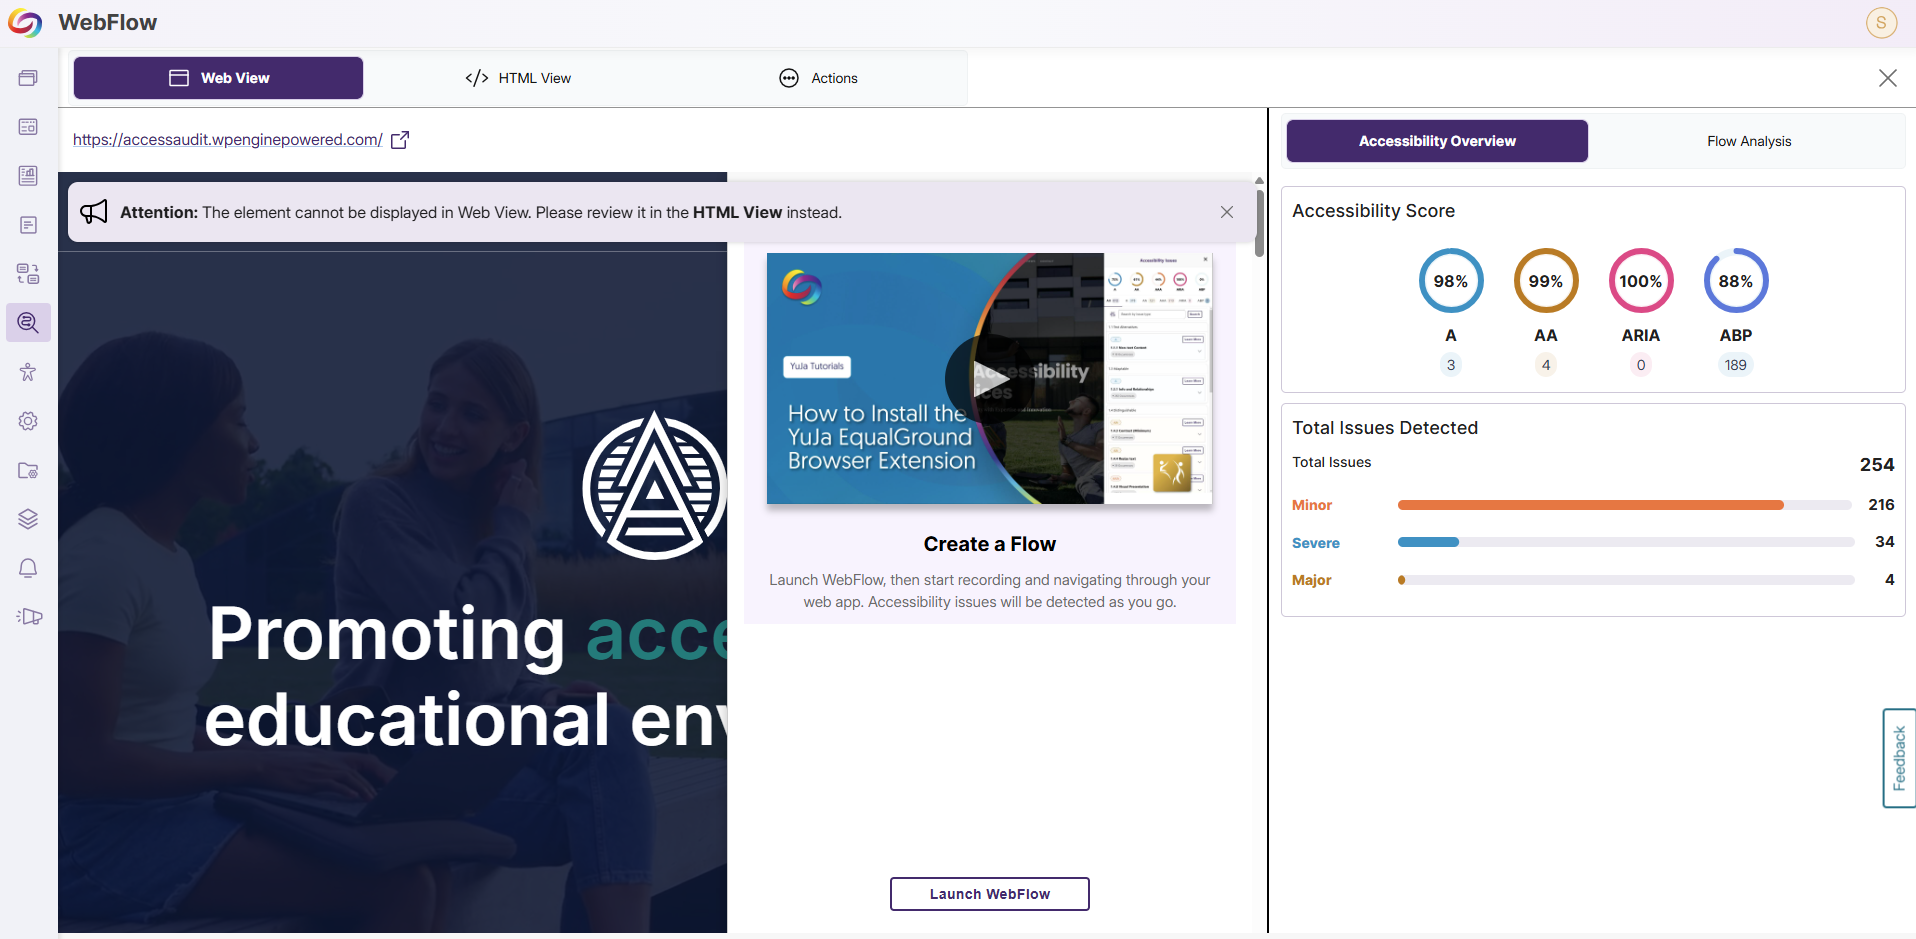This screenshot has height=939, width=1916.
Task: Open the third sidebar icon with report page
Action: [28, 176]
